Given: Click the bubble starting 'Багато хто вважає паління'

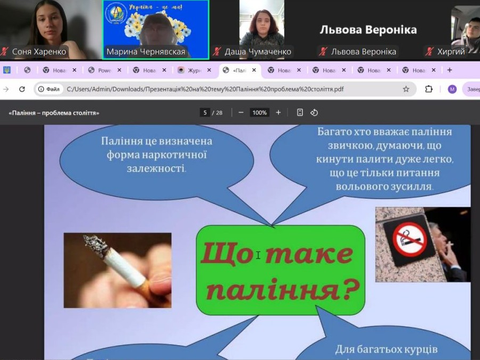Looking at the screenshot, I should pos(384,159).
